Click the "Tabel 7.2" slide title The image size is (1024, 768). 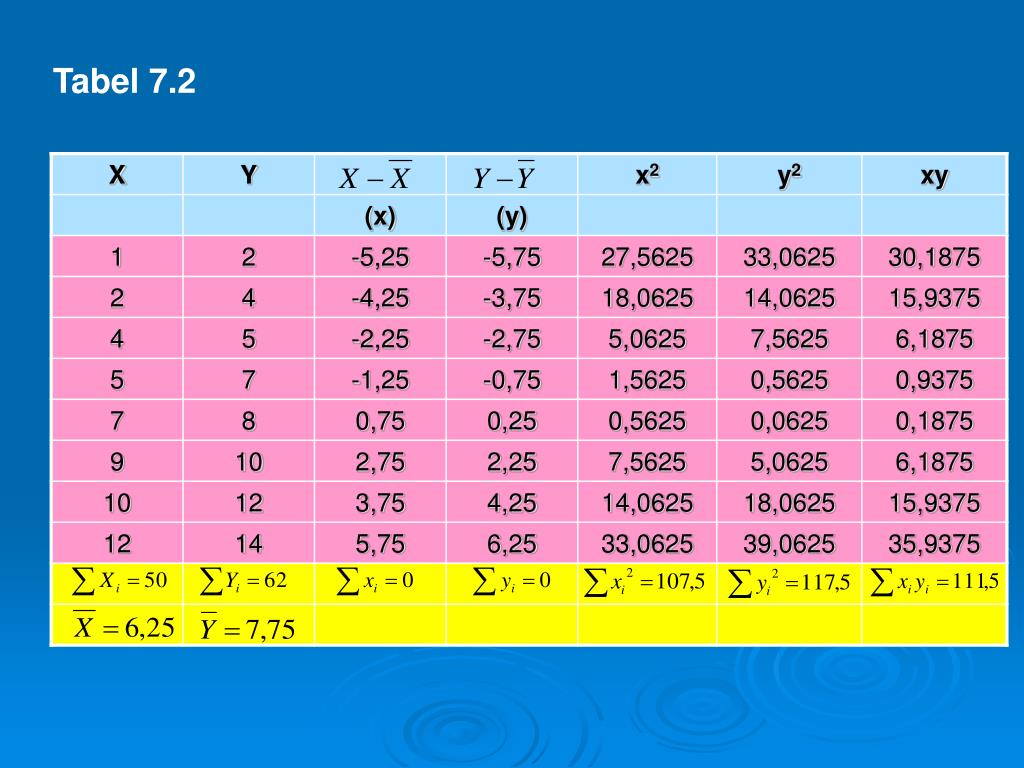pyautogui.click(x=124, y=82)
